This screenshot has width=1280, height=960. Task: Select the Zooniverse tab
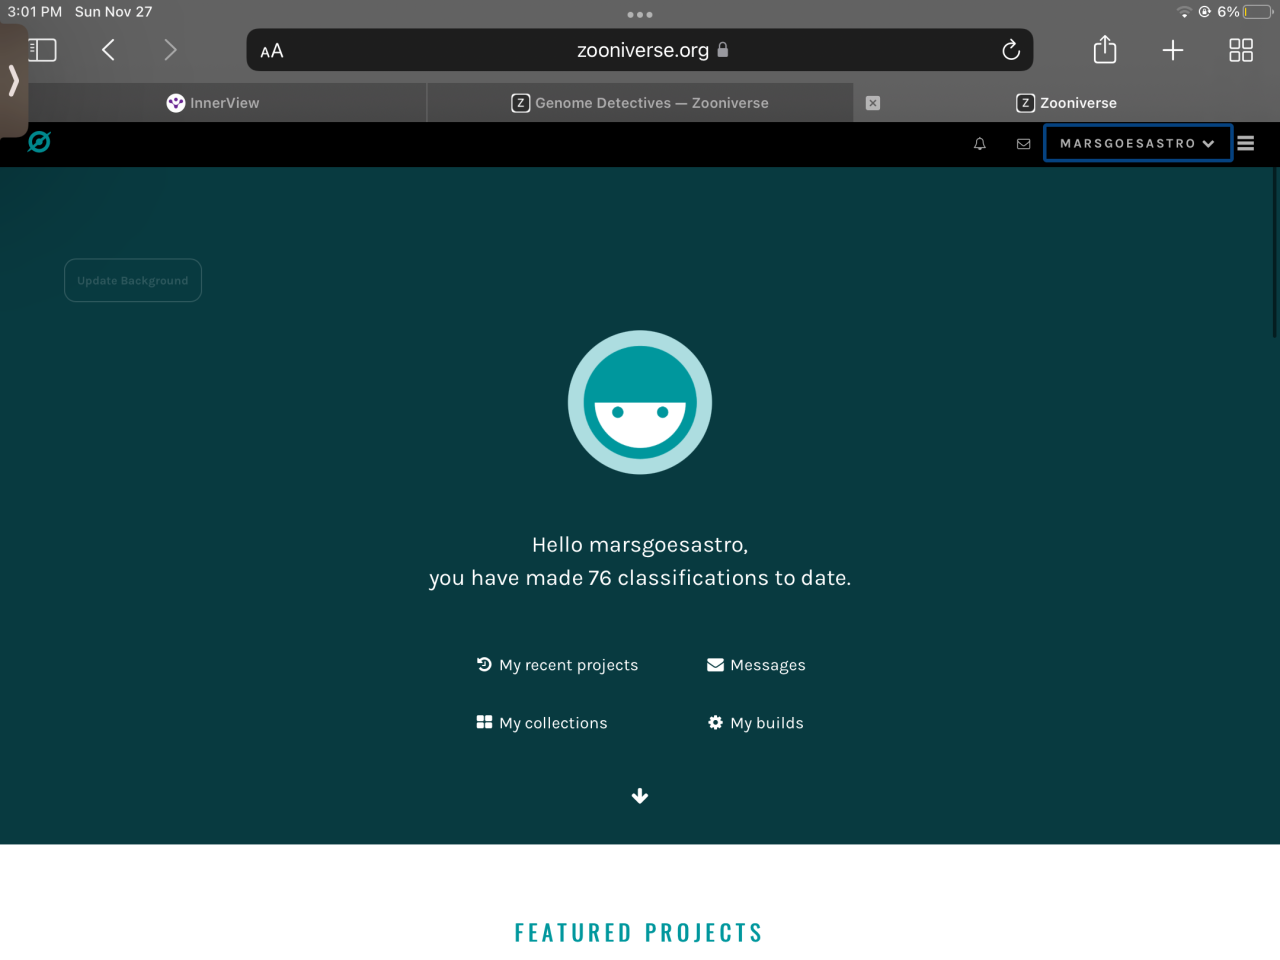(1066, 103)
